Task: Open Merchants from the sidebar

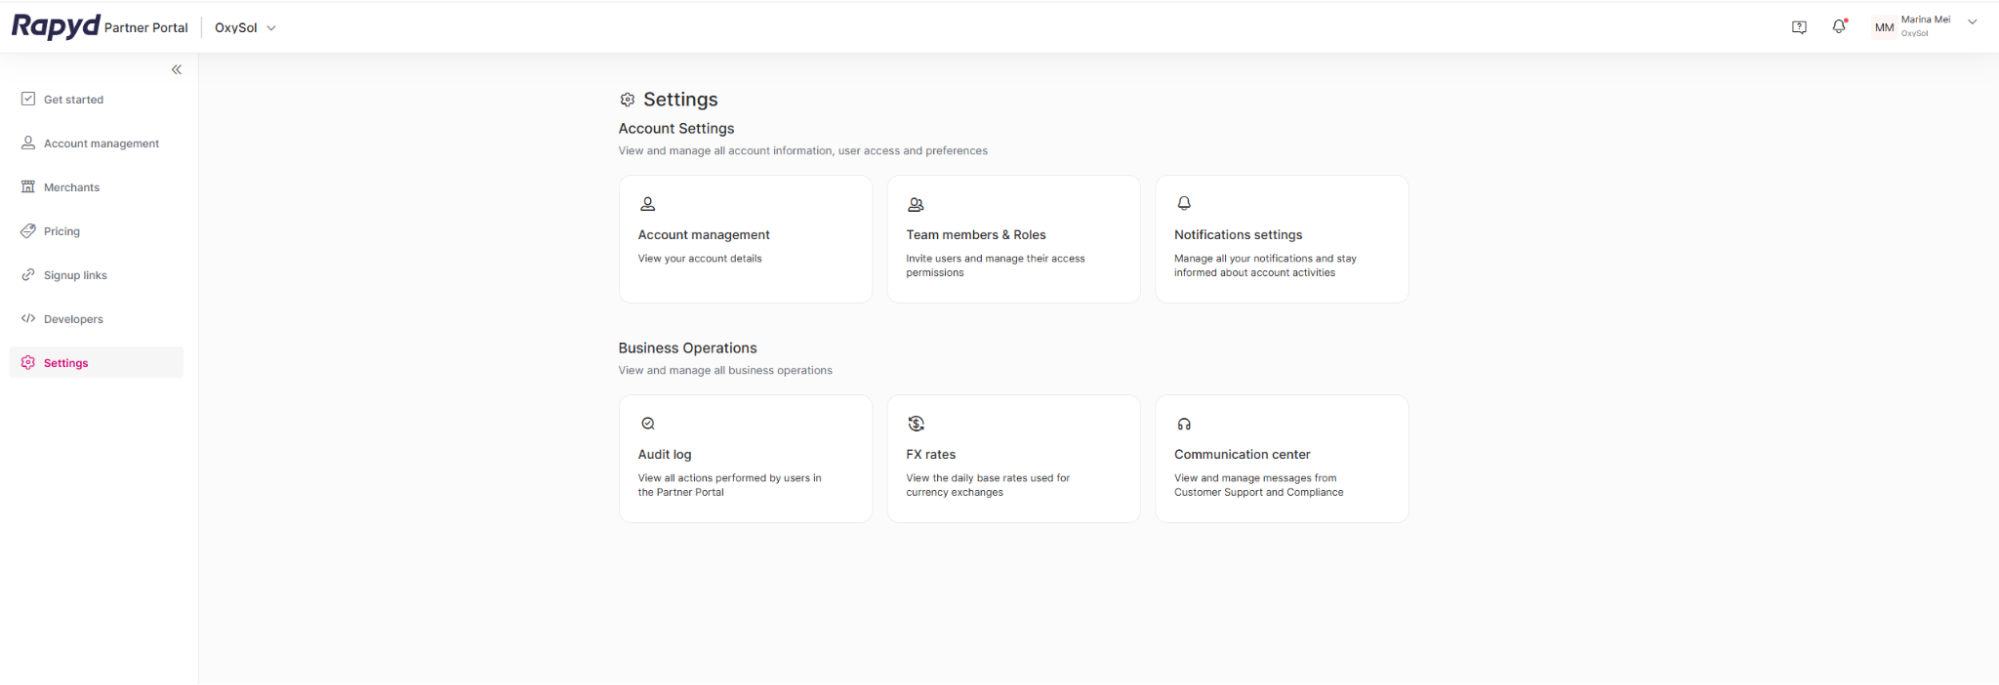Action: click(x=71, y=187)
